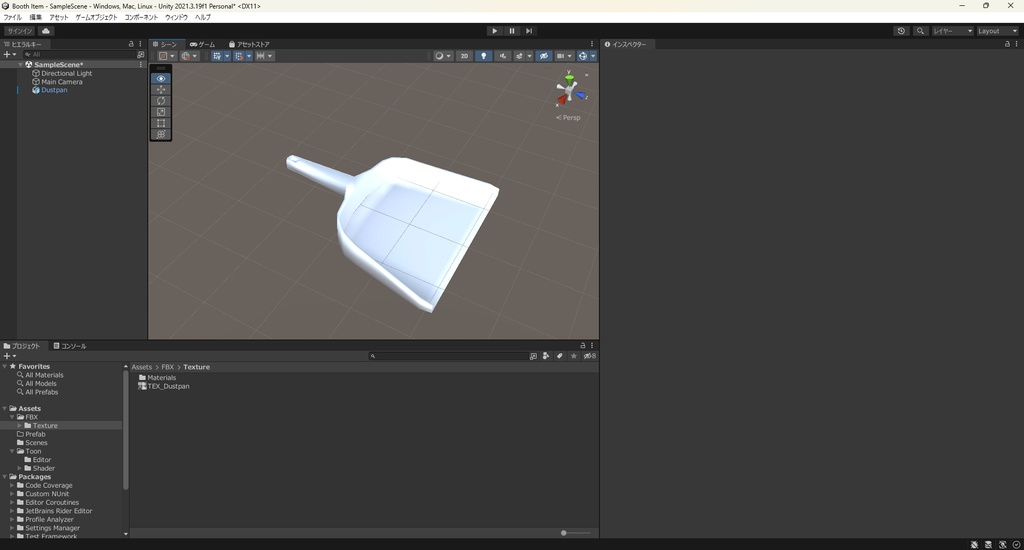Open the Project plus create dropdown
1024x550 pixels.
click(9, 356)
